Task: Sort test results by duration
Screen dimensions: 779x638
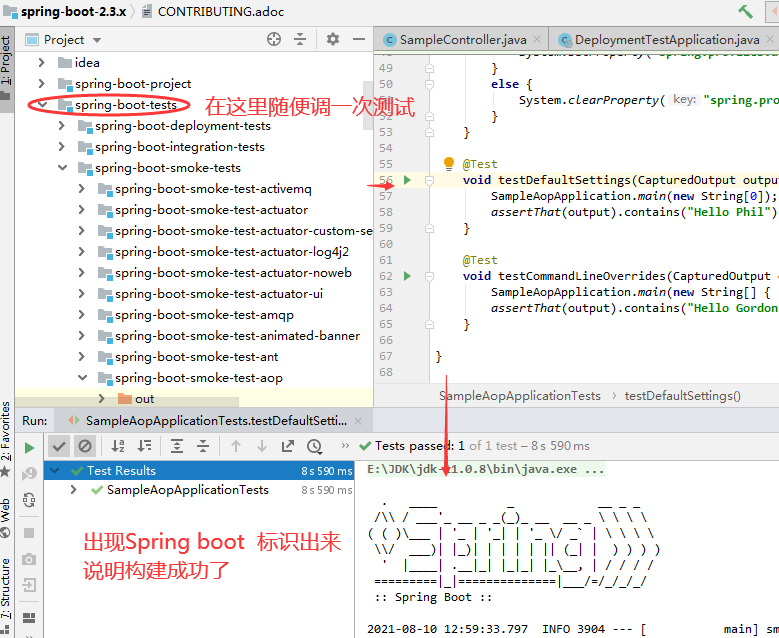Action: (x=145, y=446)
